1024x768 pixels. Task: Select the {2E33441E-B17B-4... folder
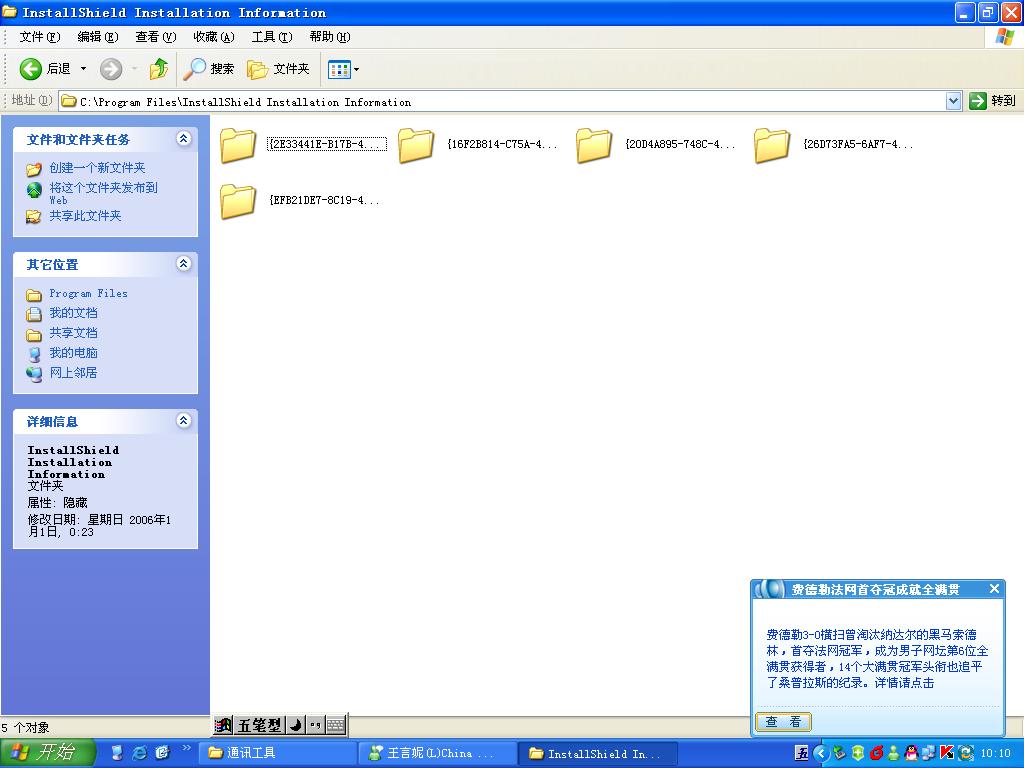(303, 144)
